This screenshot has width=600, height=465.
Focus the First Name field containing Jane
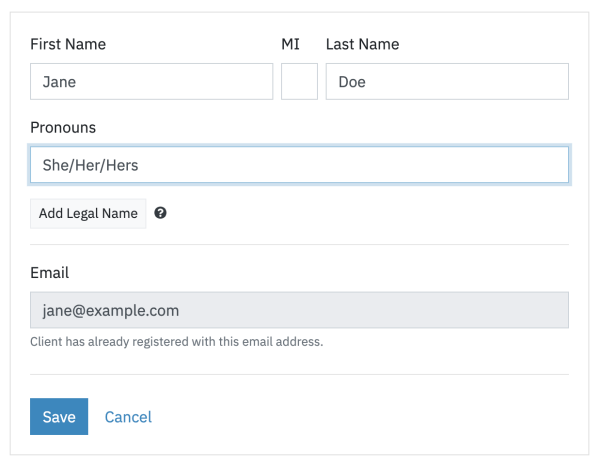point(152,82)
